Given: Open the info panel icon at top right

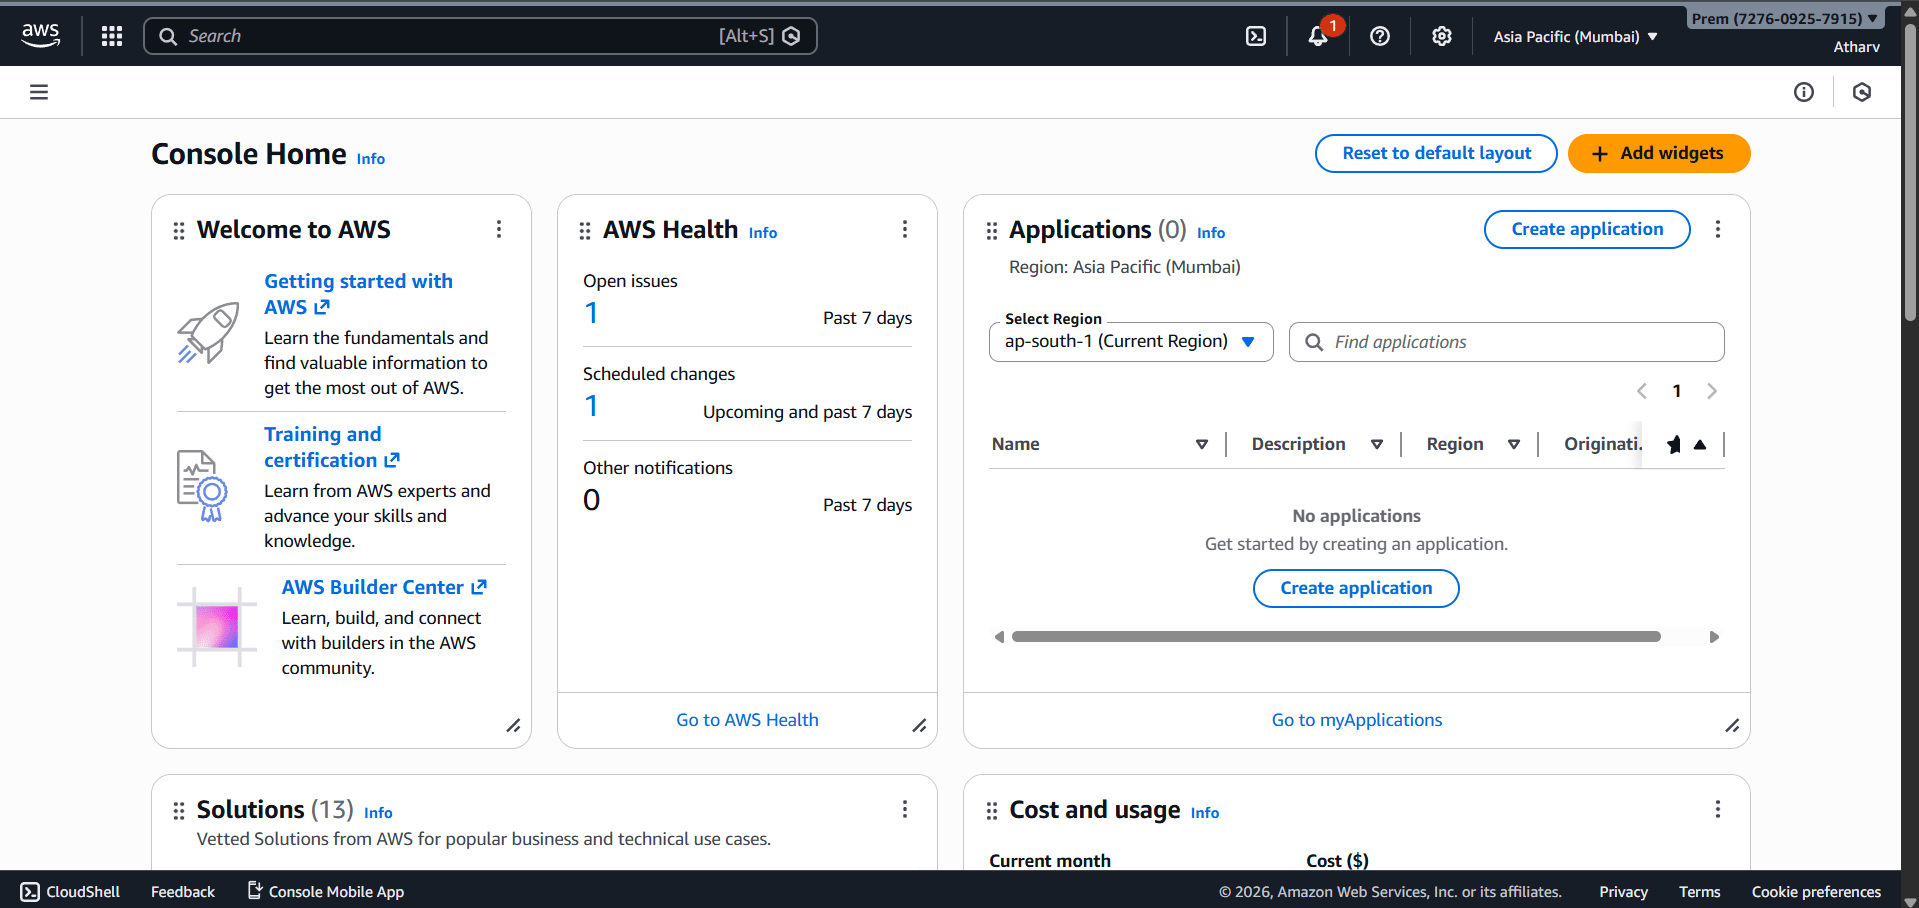Looking at the screenshot, I should point(1804,92).
